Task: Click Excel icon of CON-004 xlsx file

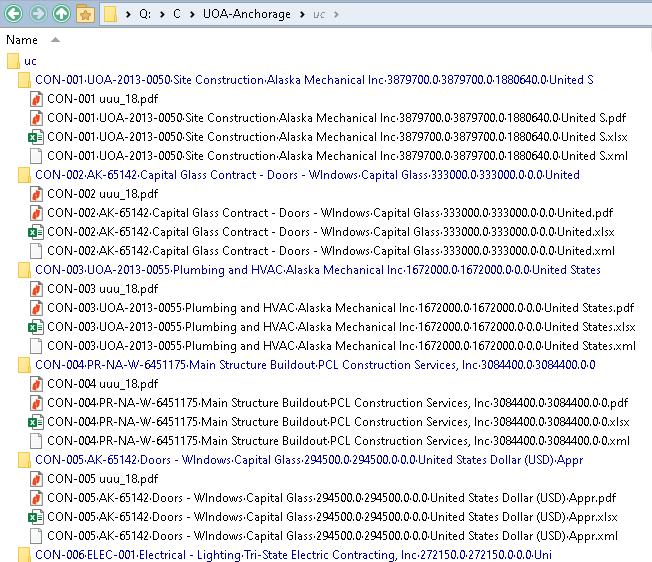Action: point(36,422)
